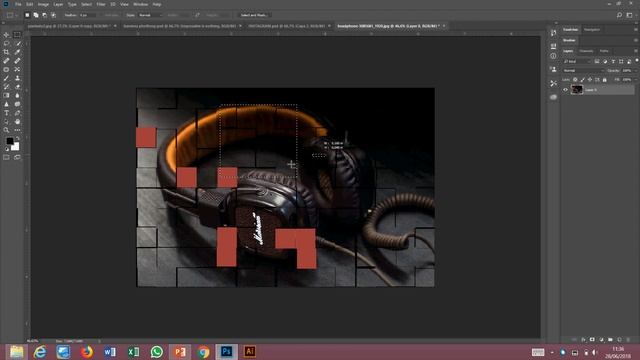Show hidden icons in system tray

552,352
